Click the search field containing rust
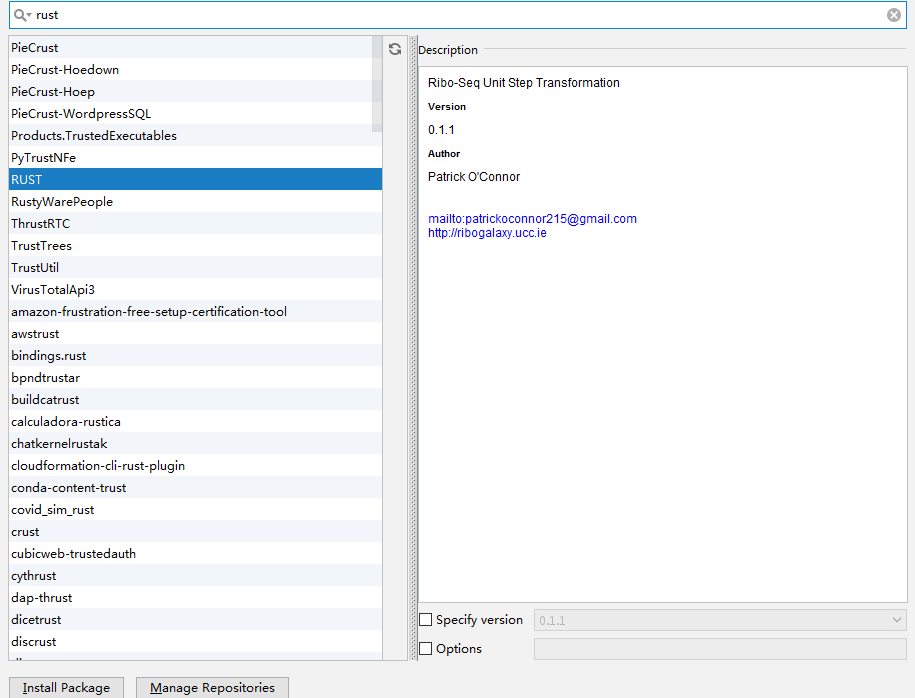The image size is (915, 698). point(458,15)
